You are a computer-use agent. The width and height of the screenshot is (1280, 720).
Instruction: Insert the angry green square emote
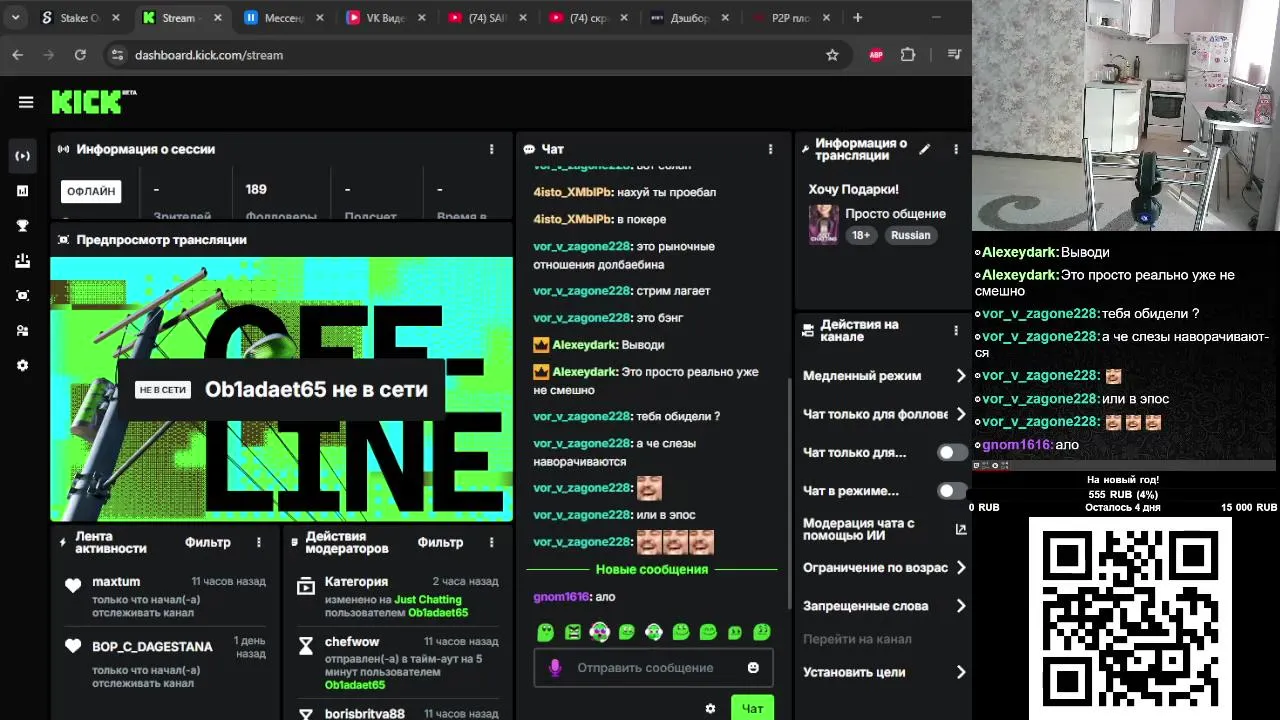coord(572,632)
